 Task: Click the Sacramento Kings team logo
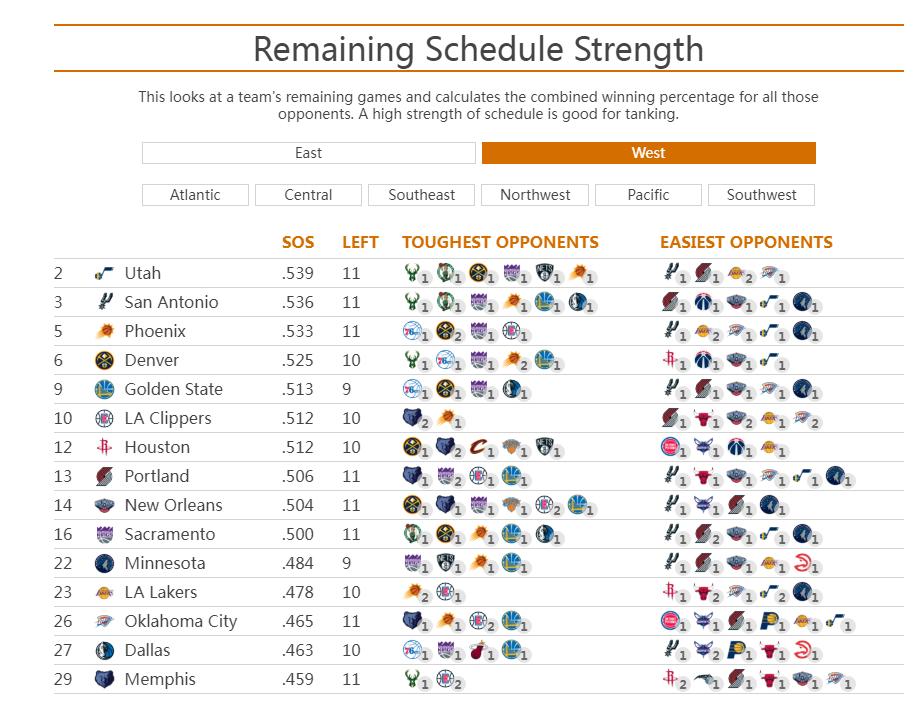tap(104, 534)
